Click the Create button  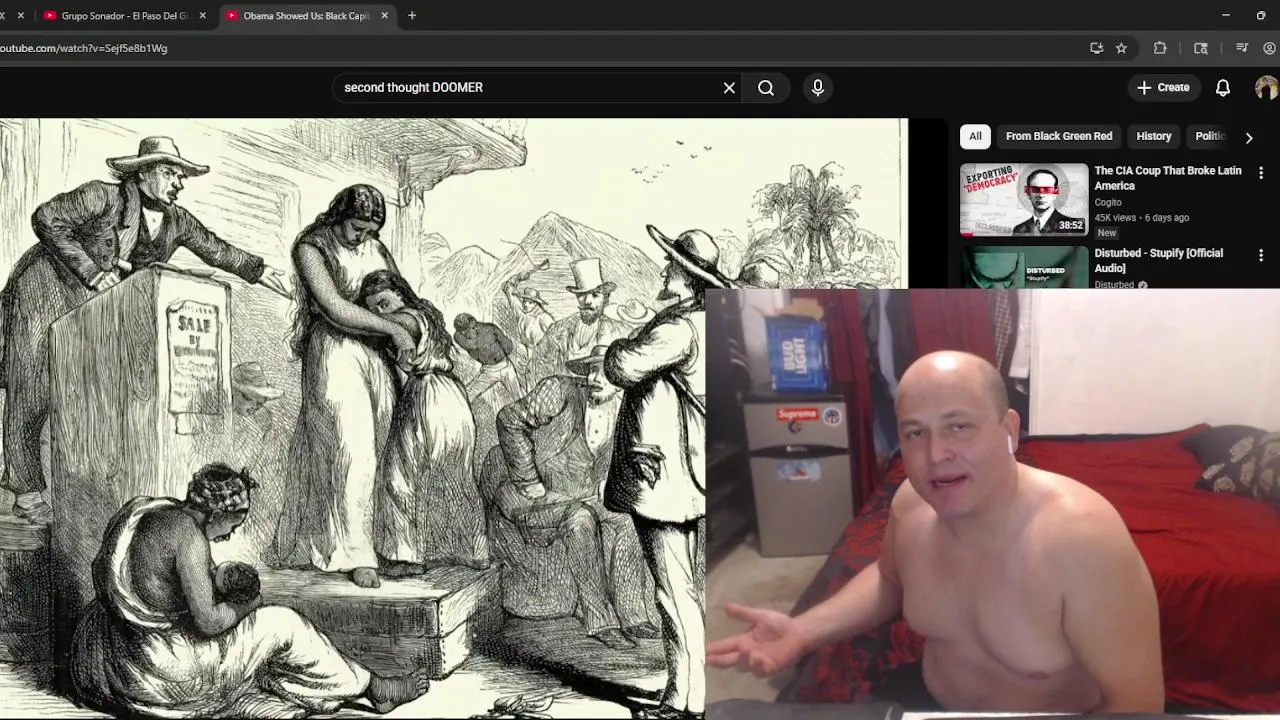1163,88
